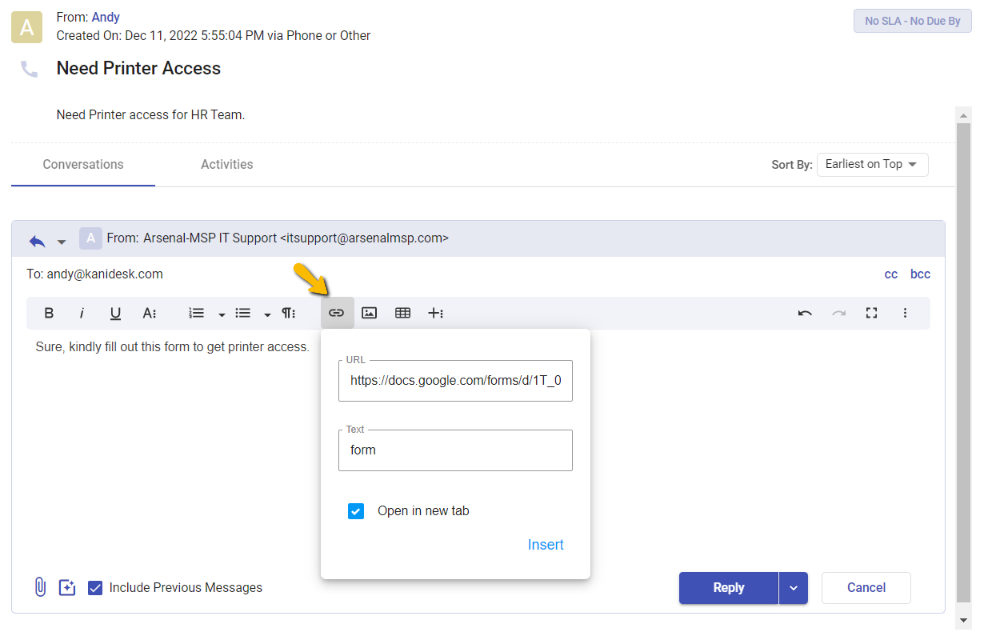Click the scrollbar down arrow
The height and width of the screenshot is (632, 982).
pyautogui.click(x=964, y=621)
